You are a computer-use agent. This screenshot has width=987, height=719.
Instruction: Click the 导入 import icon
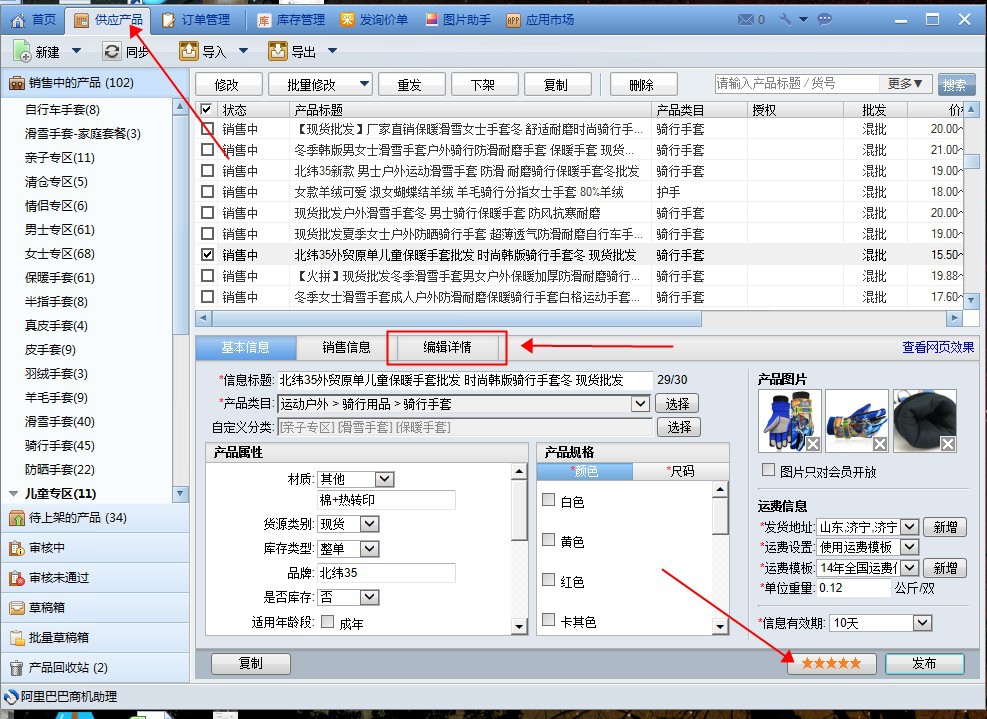pyautogui.click(x=188, y=51)
